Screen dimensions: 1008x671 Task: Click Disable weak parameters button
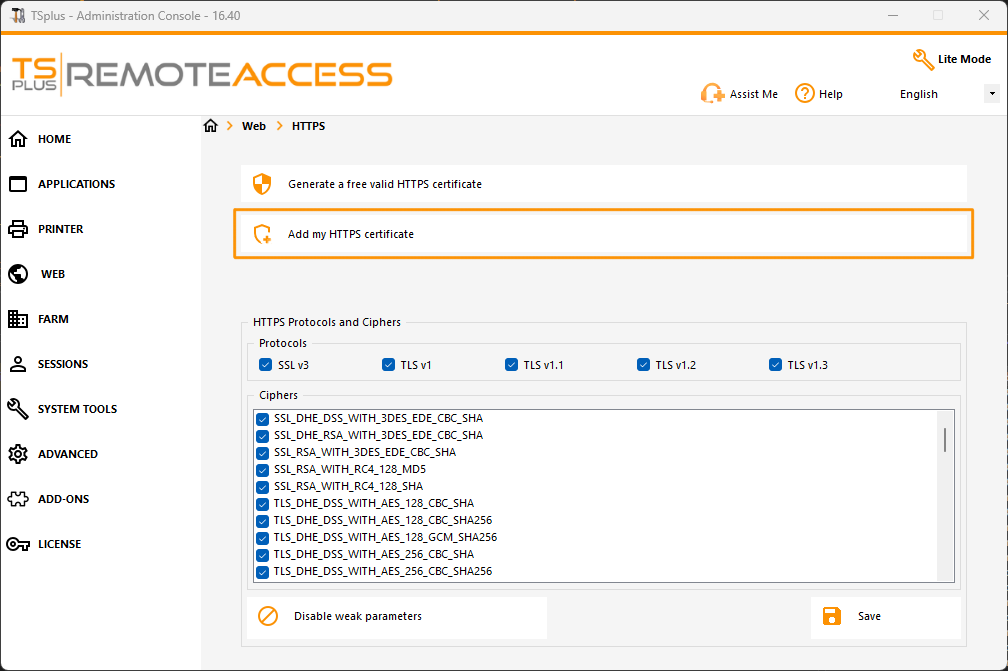coord(357,616)
